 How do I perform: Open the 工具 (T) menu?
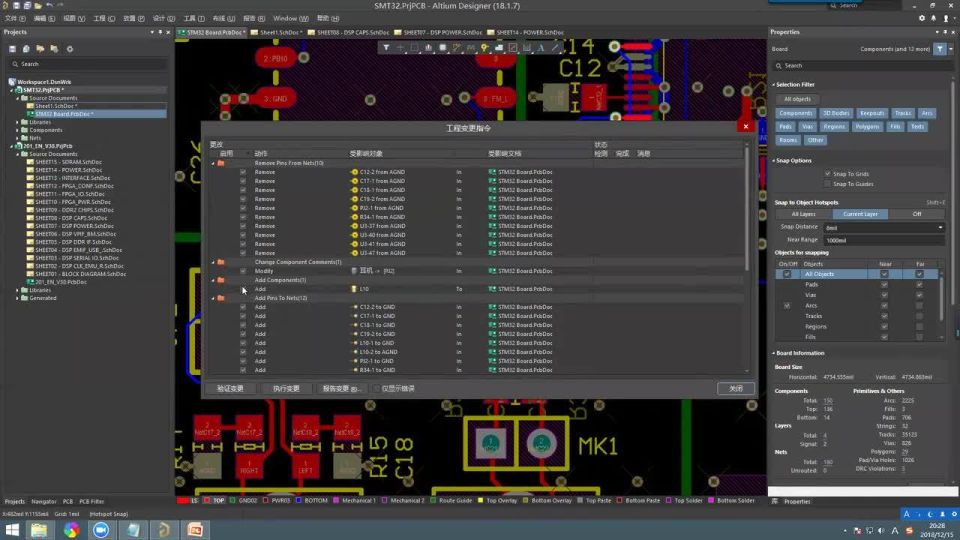pos(194,18)
